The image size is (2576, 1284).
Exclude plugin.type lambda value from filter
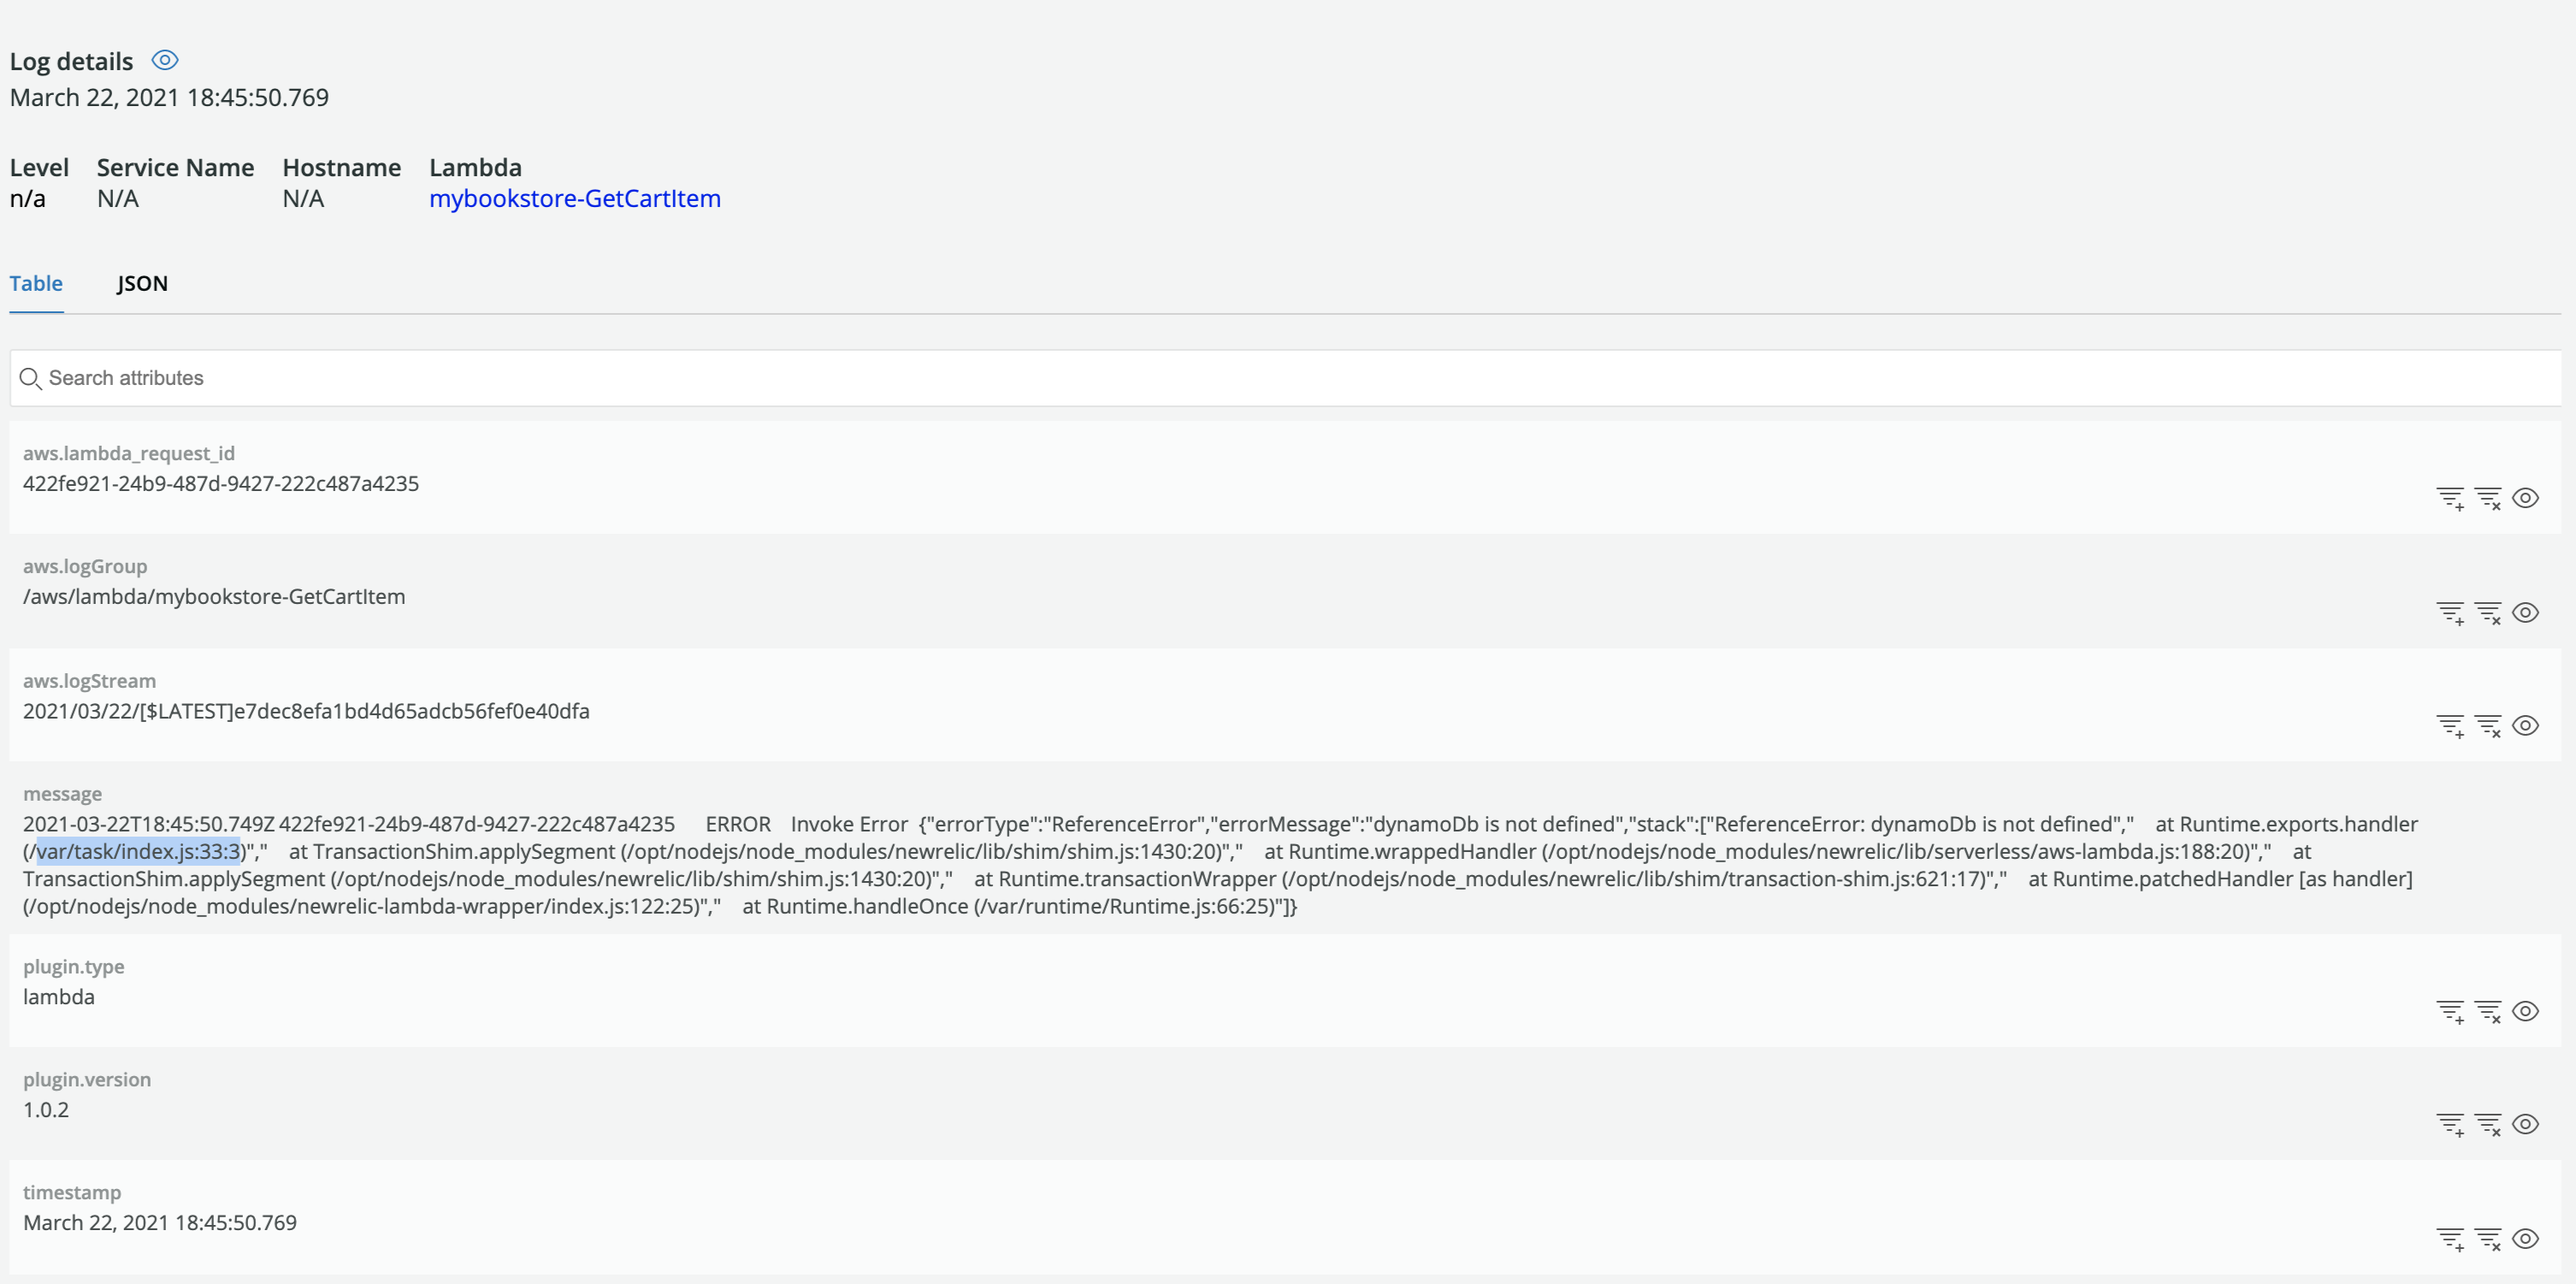tap(2488, 1012)
